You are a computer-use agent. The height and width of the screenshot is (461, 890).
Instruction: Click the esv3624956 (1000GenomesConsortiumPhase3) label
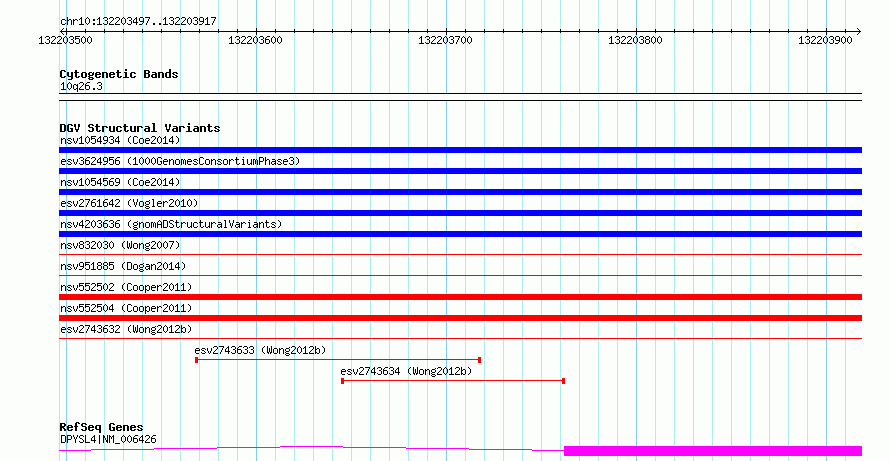point(180,161)
